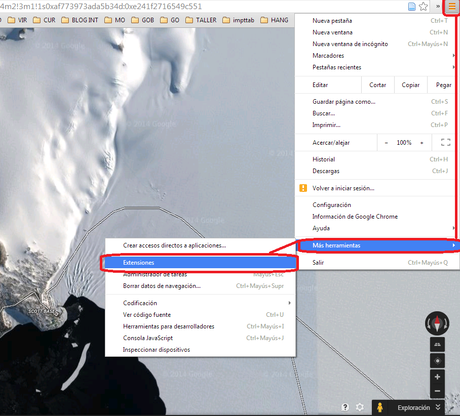460x416 pixels.
Task: Expand Pestañas recientes submenu
Action: pyautogui.click(x=375, y=67)
